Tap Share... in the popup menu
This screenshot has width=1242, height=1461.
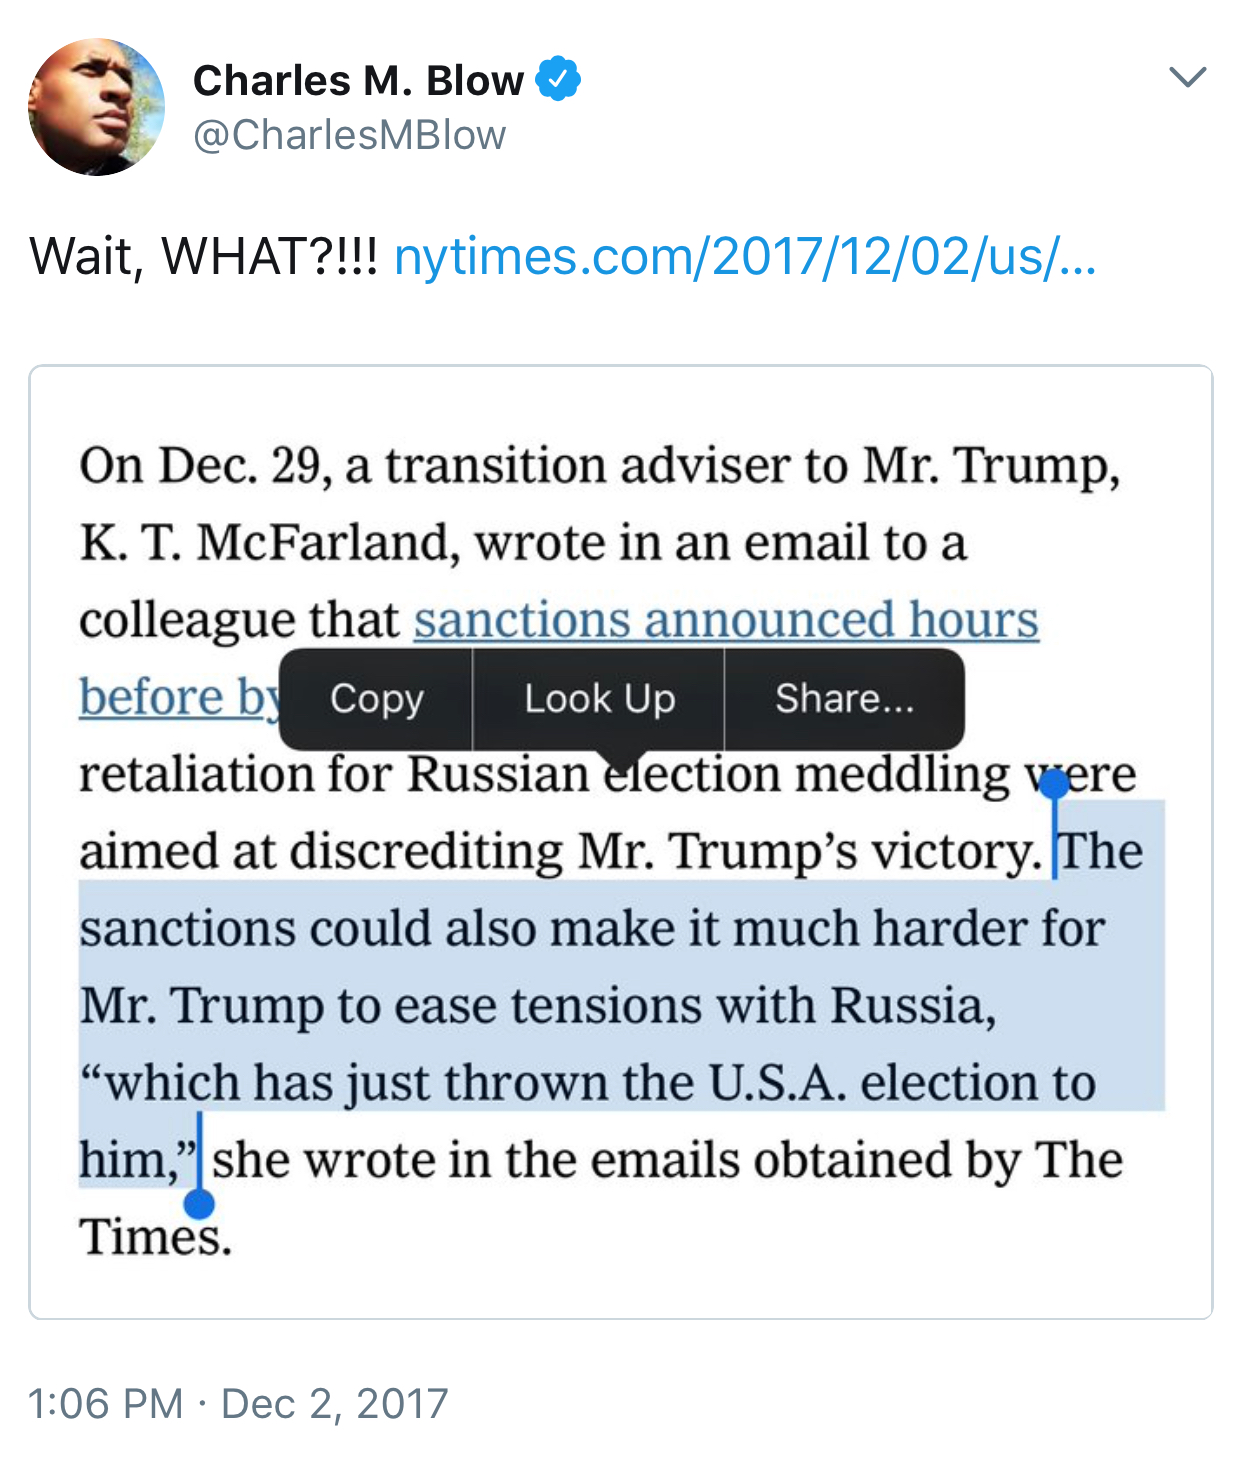click(x=844, y=698)
